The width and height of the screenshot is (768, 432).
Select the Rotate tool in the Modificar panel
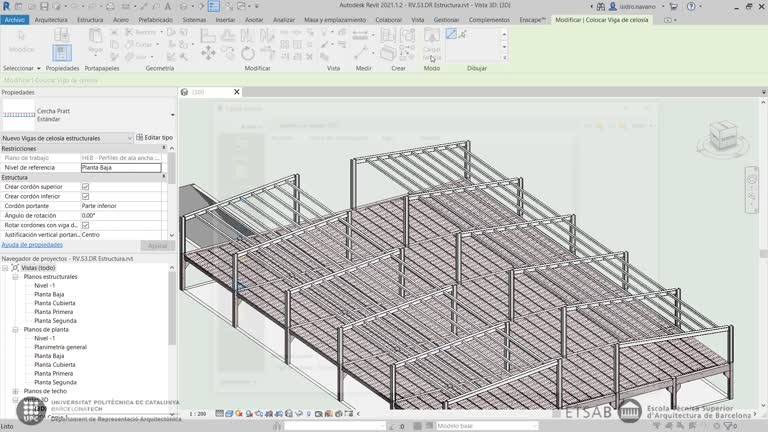(x=248, y=53)
